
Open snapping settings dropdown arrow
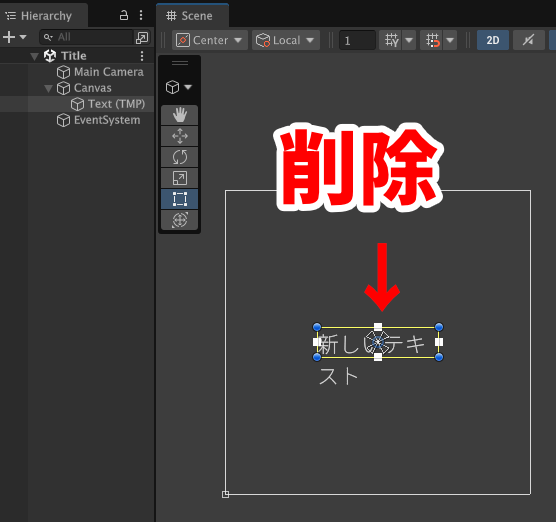(x=450, y=40)
